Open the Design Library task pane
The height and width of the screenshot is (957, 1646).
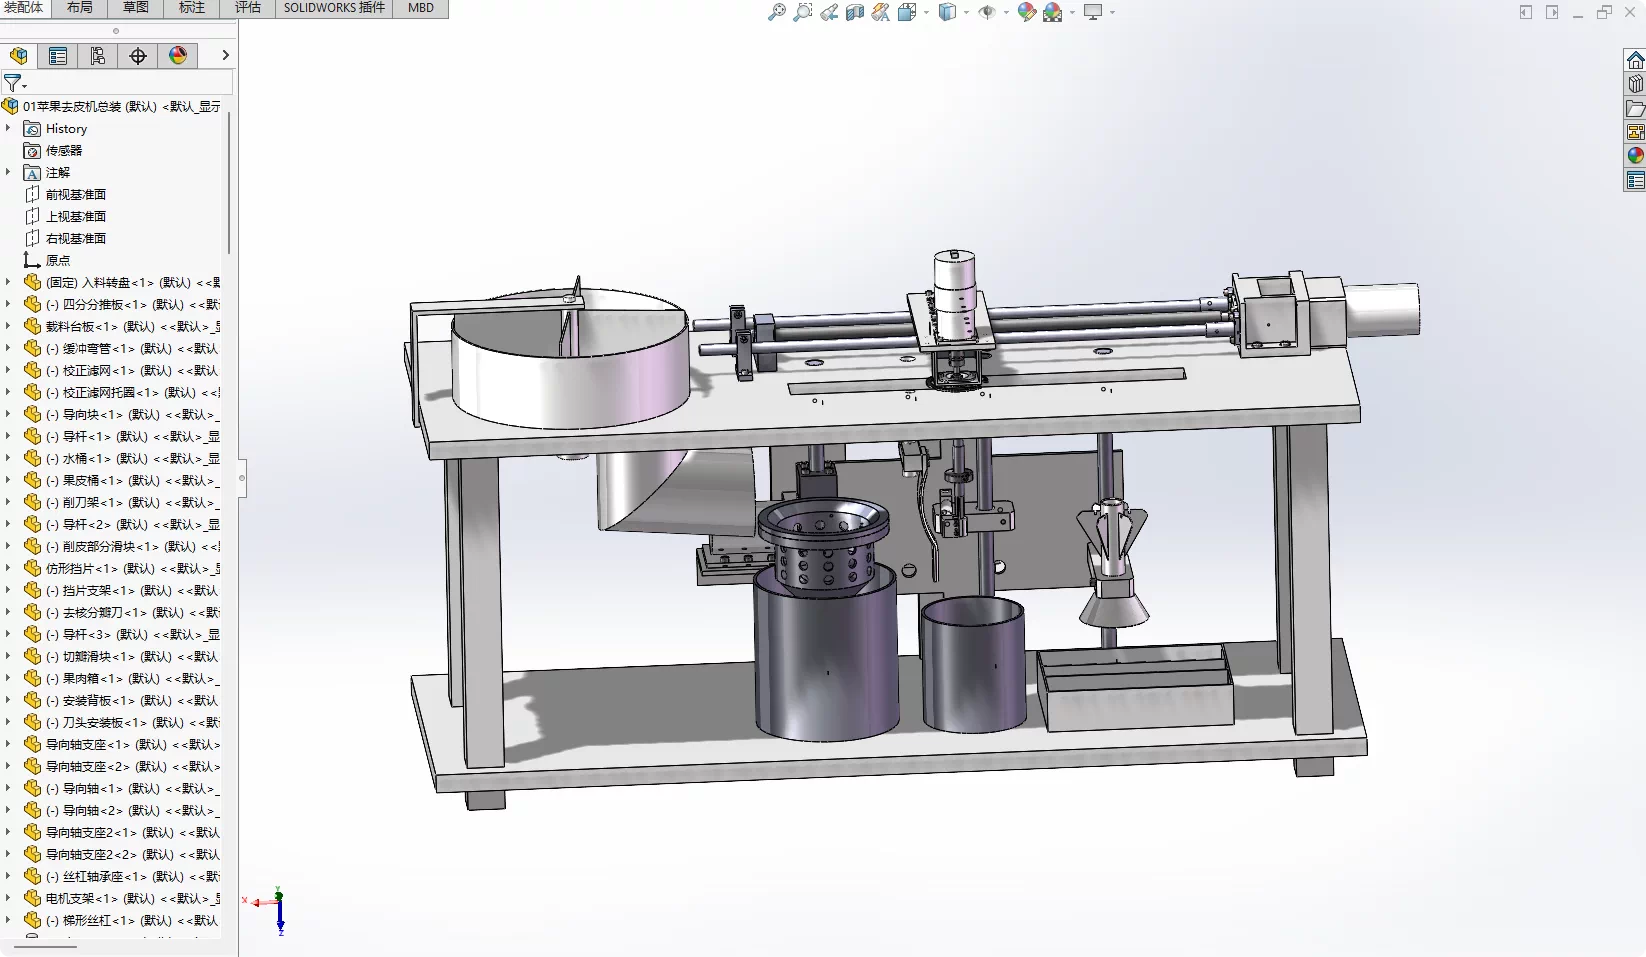click(x=1635, y=84)
